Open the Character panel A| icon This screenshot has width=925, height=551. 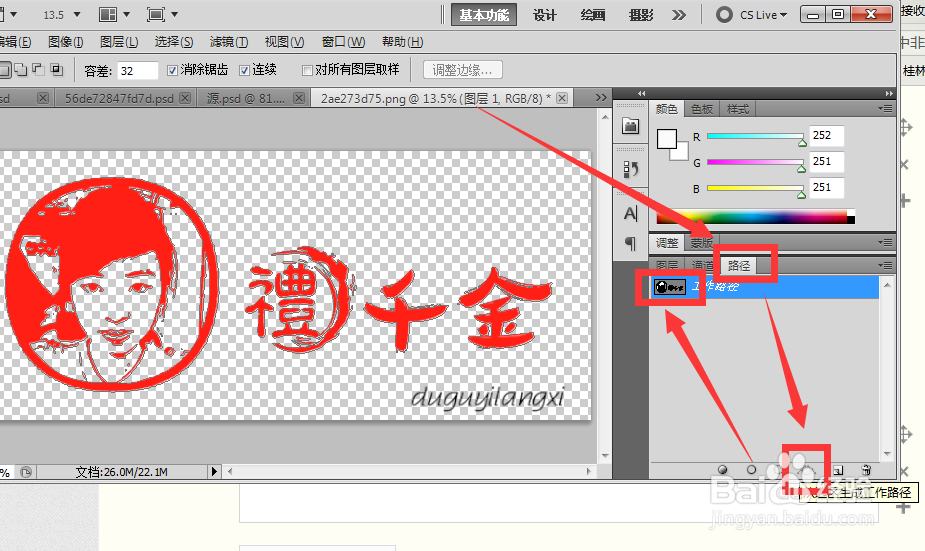click(x=631, y=214)
